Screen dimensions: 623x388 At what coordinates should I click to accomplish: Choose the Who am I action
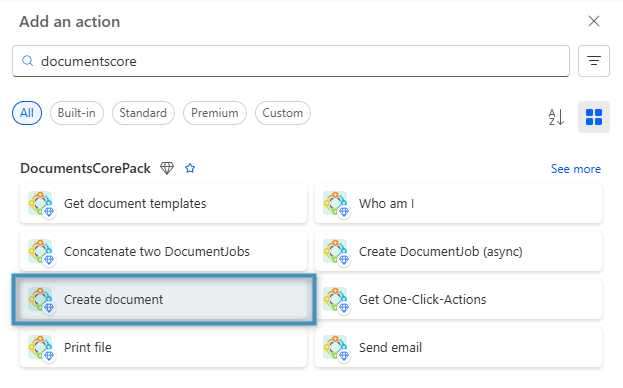(459, 203)
